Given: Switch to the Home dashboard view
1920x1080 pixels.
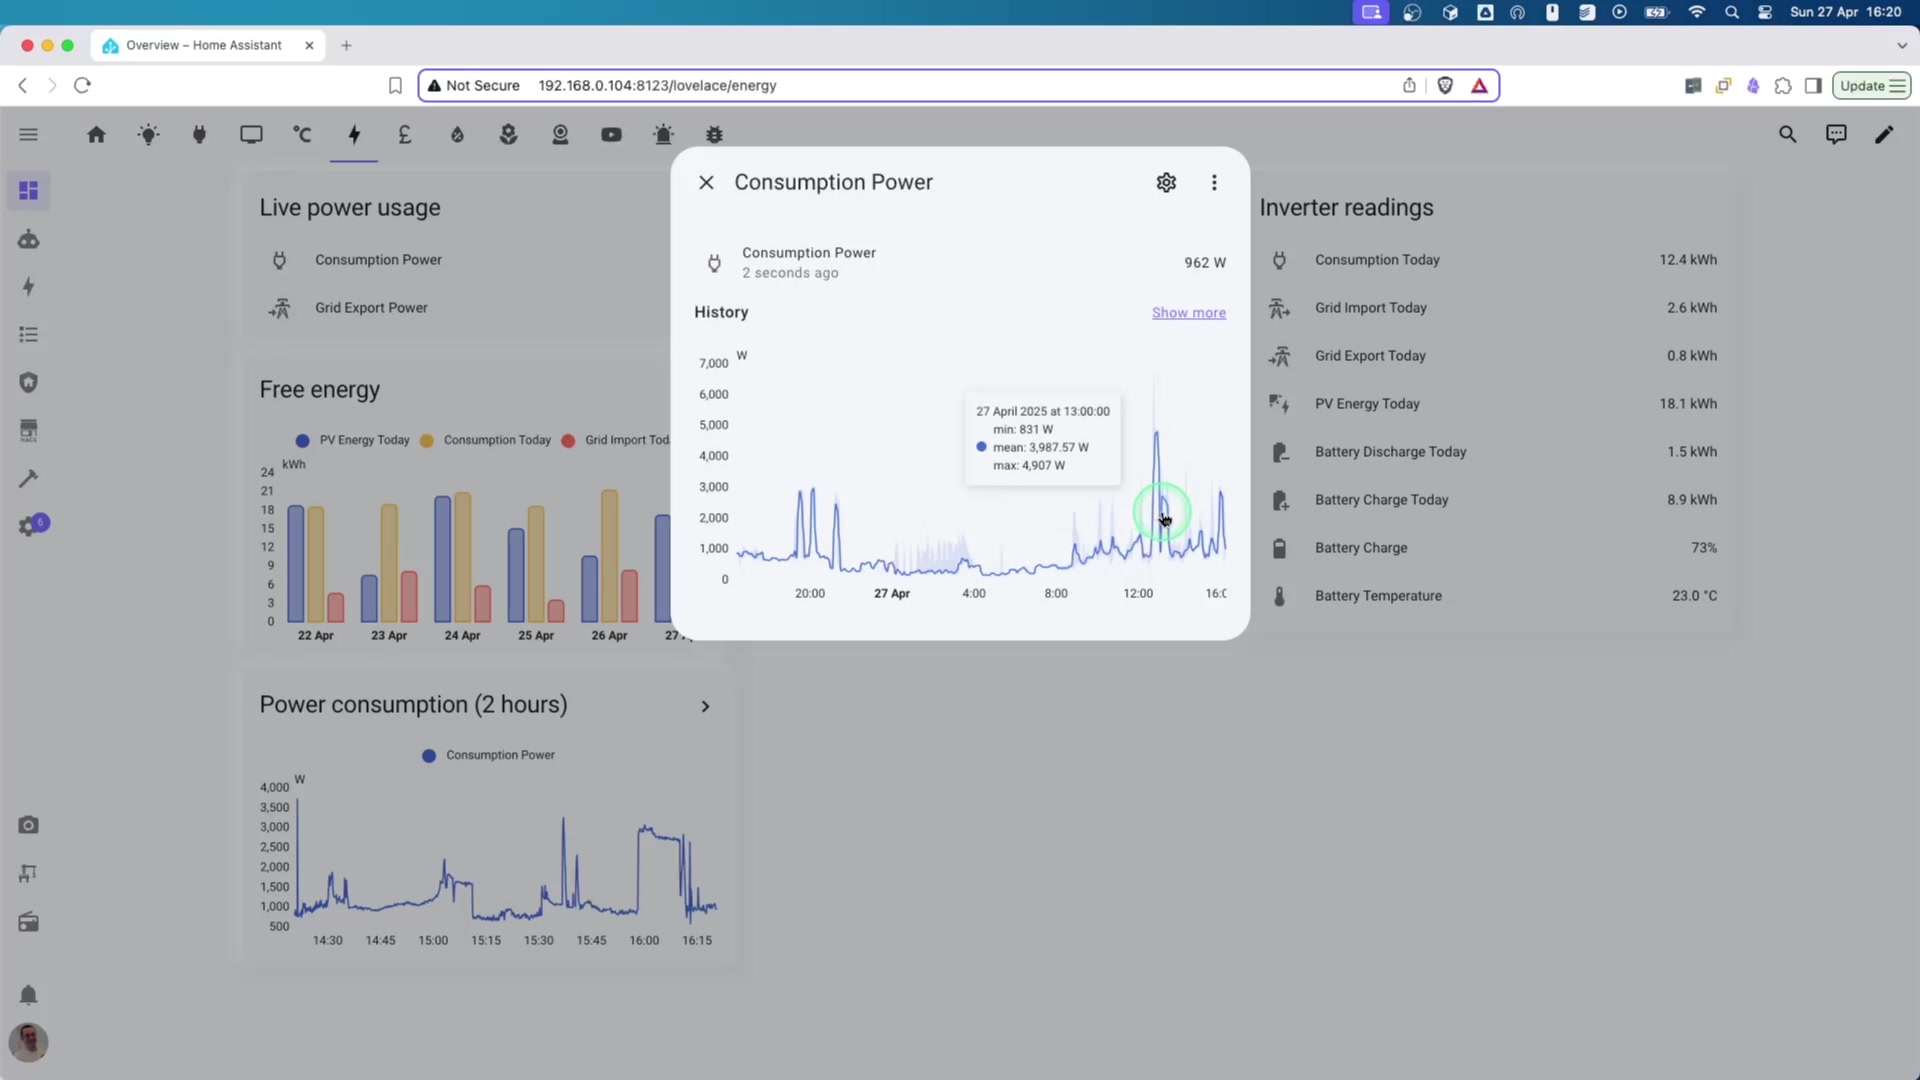Looking at the screenshot, I should point(97,134).
